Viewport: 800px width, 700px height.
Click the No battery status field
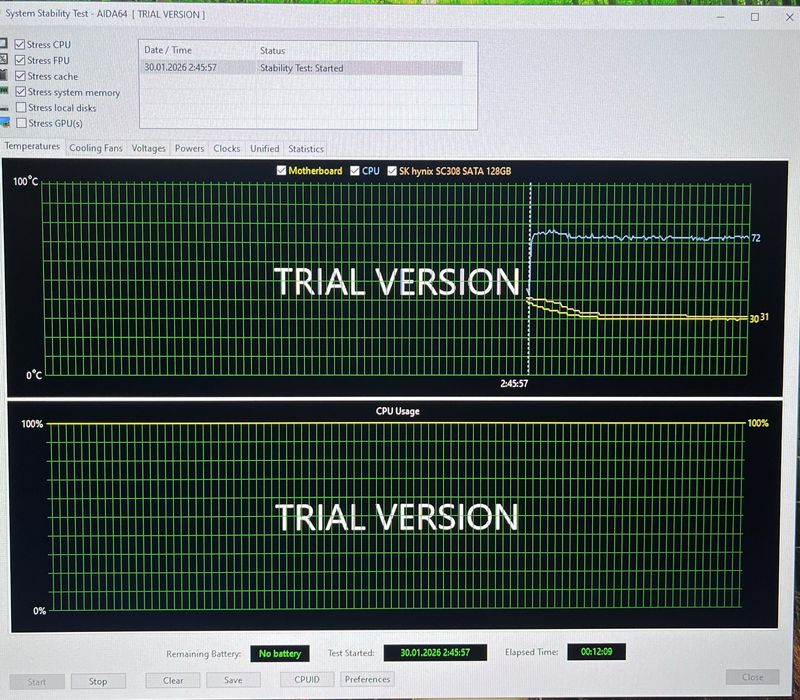click(280, 654)
